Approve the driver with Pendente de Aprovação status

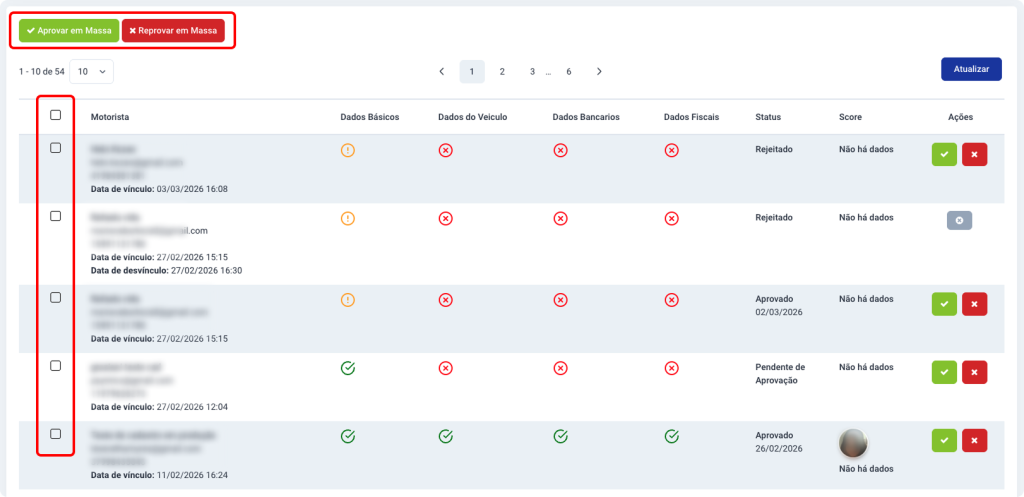[x=944, y=372]
